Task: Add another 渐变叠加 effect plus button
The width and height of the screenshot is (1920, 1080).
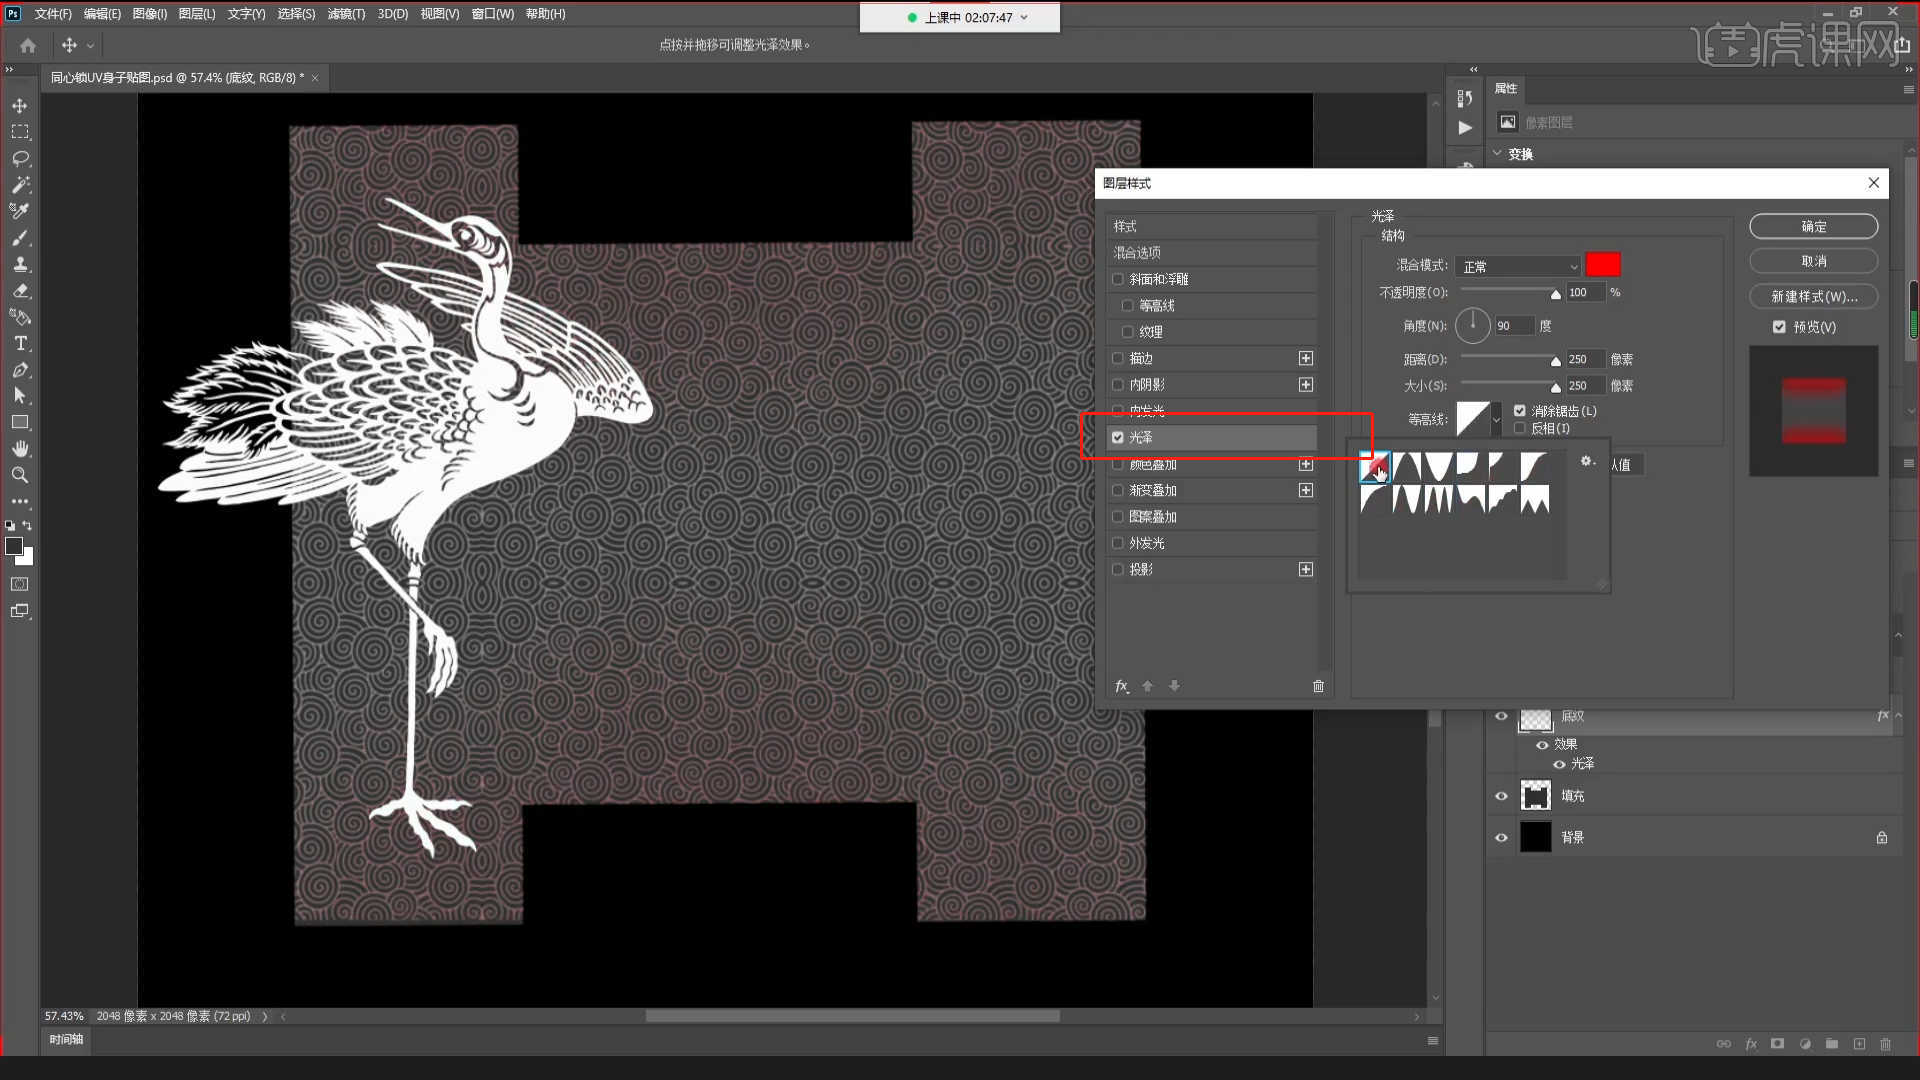Action: pyautogui.click(x=1306, y=490)
